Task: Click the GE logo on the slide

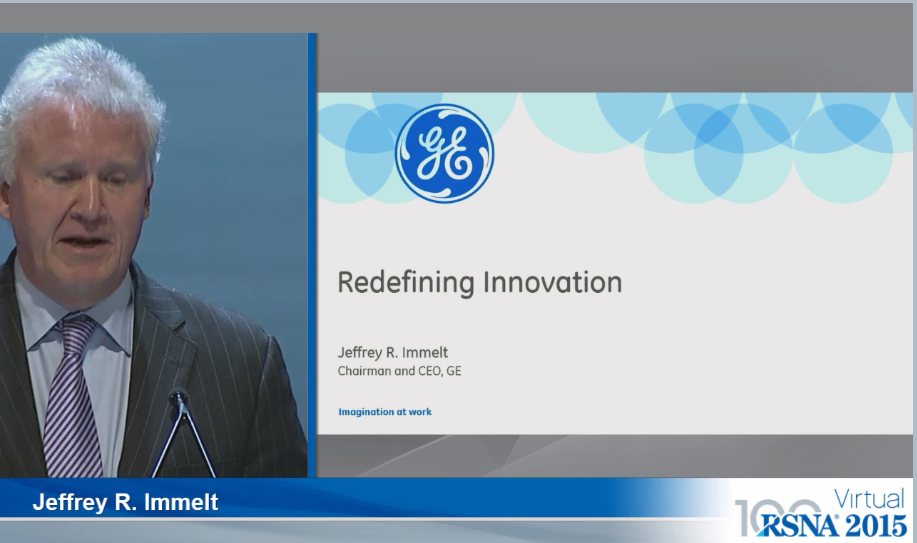Action: [x=444, y=154]
